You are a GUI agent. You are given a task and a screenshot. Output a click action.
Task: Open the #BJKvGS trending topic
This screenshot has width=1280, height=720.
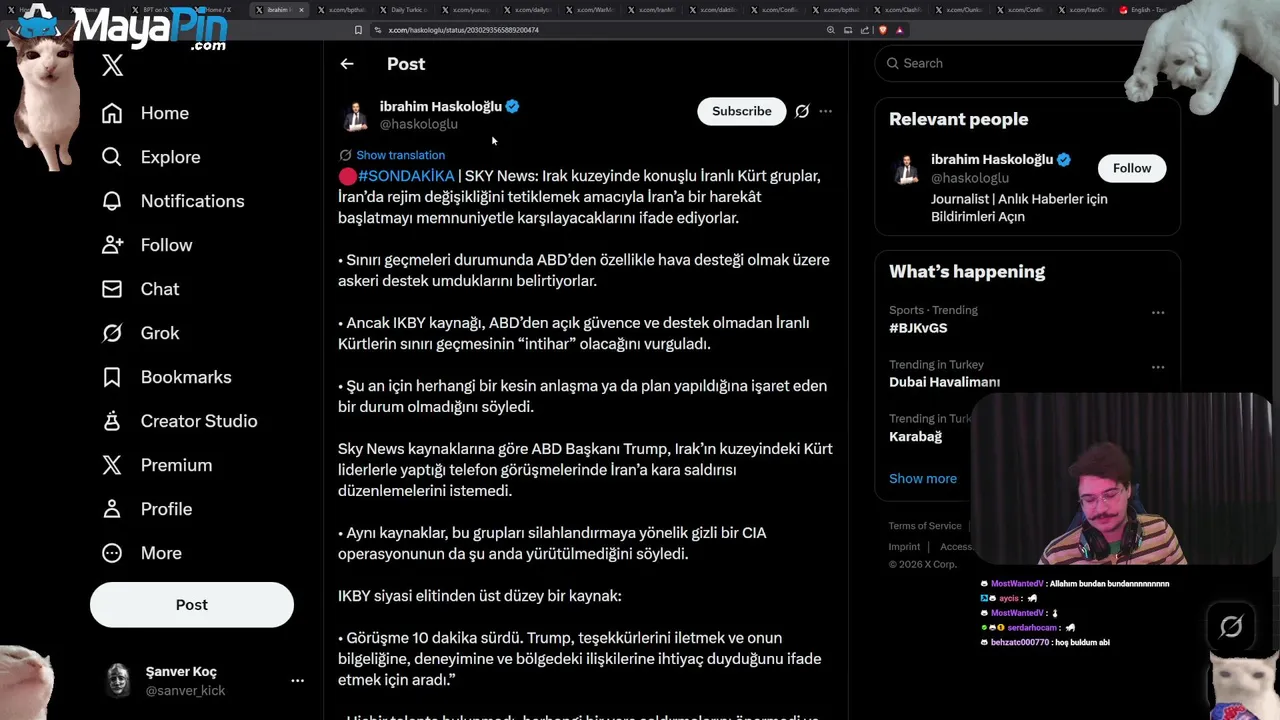coord(1027,319)
